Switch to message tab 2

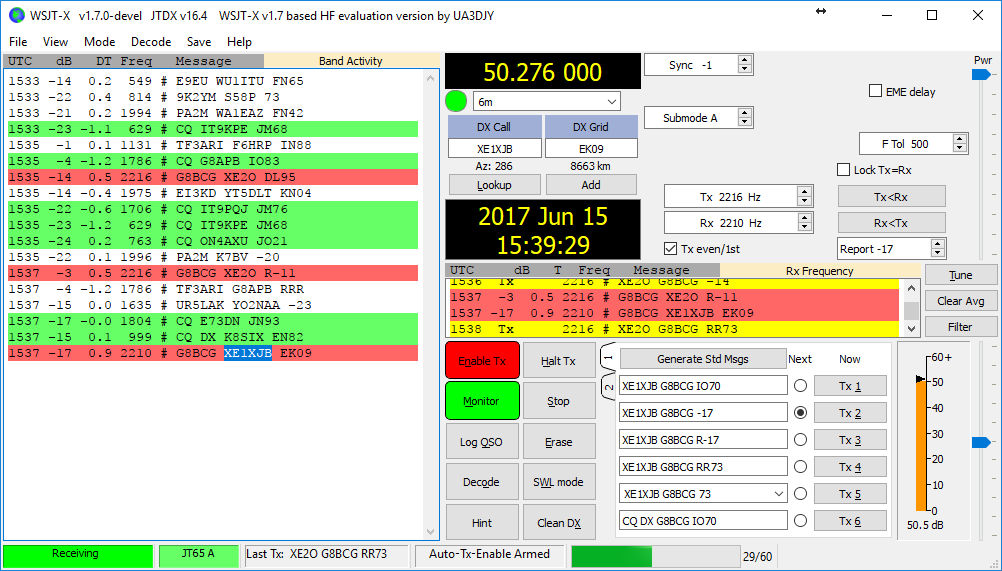[608, 387]
